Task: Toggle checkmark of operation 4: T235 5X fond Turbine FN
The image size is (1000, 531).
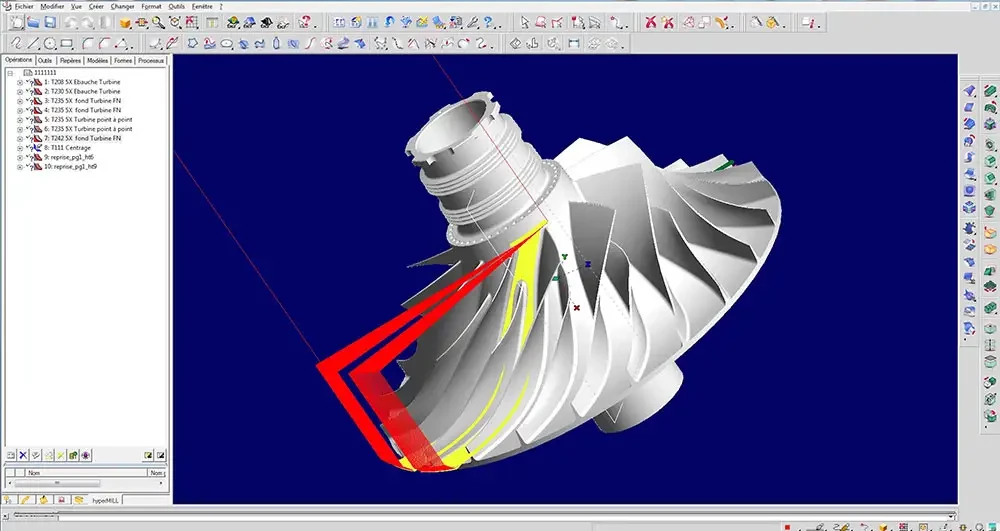Action: coord(28,110)
